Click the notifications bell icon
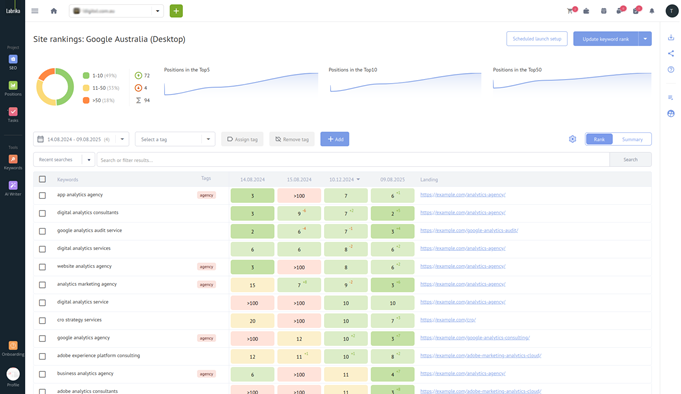Image resolution: width=681 pixels, height=394 pixels. (x=651, y=11)
